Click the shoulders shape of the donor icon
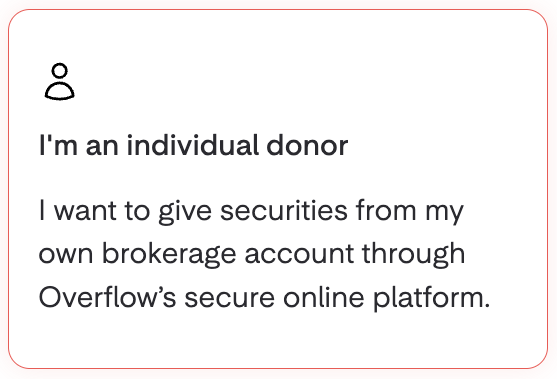This screenshot has width=557, height=379. coord(60,91)
